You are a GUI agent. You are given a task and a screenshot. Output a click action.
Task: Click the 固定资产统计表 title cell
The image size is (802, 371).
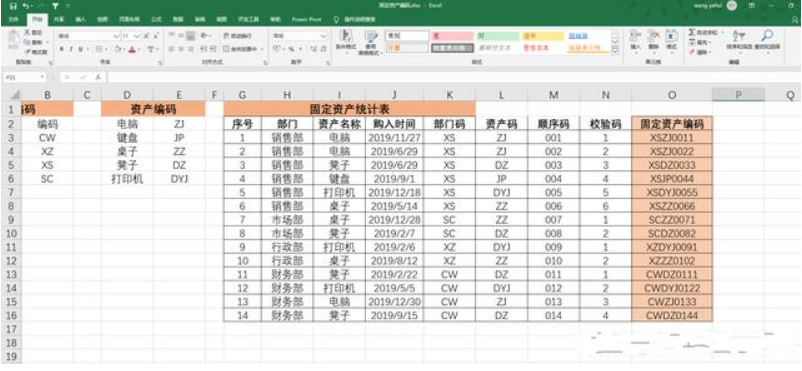(349, 109)
